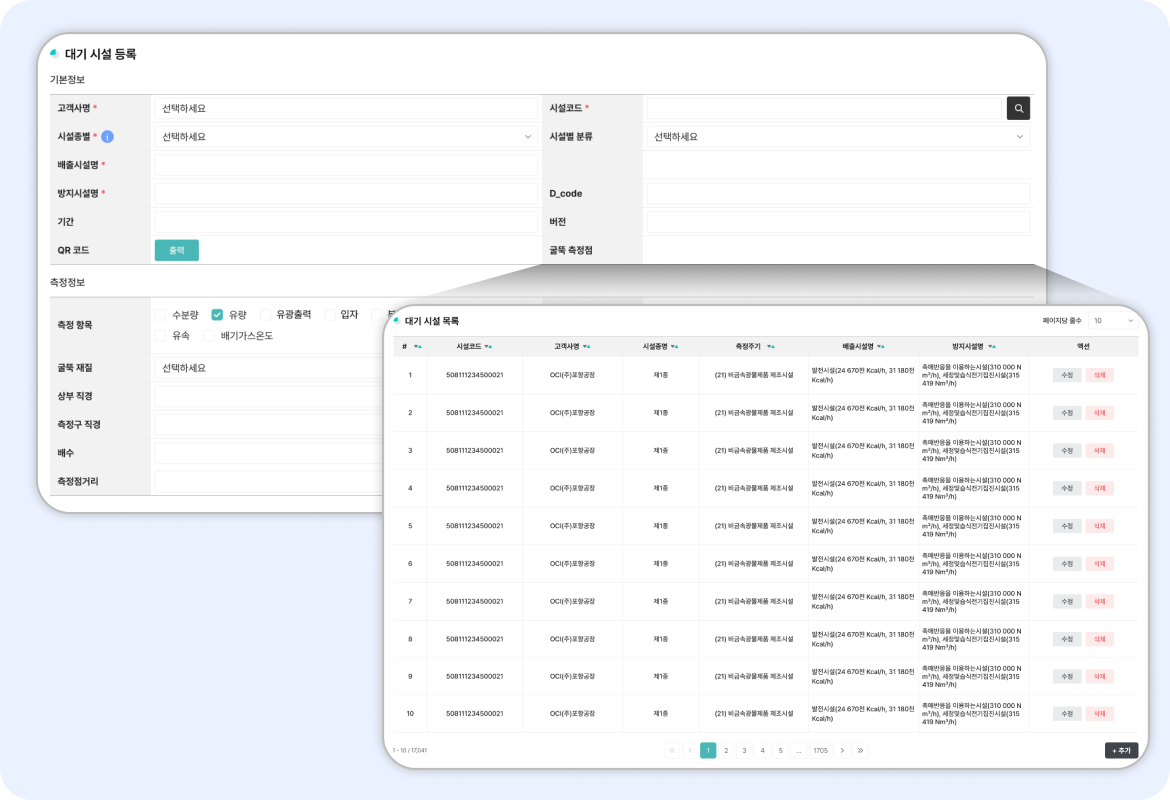Jump to first page with double-left arrow

672,751
